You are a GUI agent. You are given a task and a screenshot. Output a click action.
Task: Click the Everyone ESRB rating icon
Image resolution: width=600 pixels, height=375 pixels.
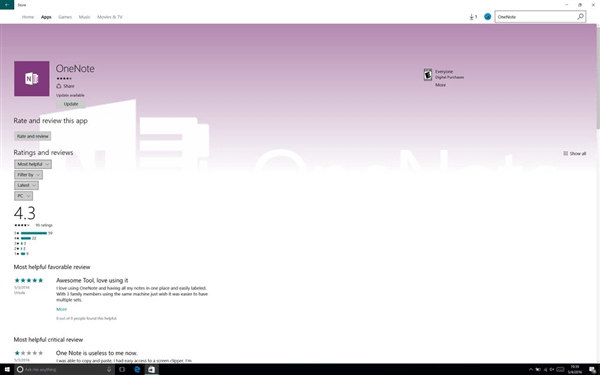pos(428,74)
